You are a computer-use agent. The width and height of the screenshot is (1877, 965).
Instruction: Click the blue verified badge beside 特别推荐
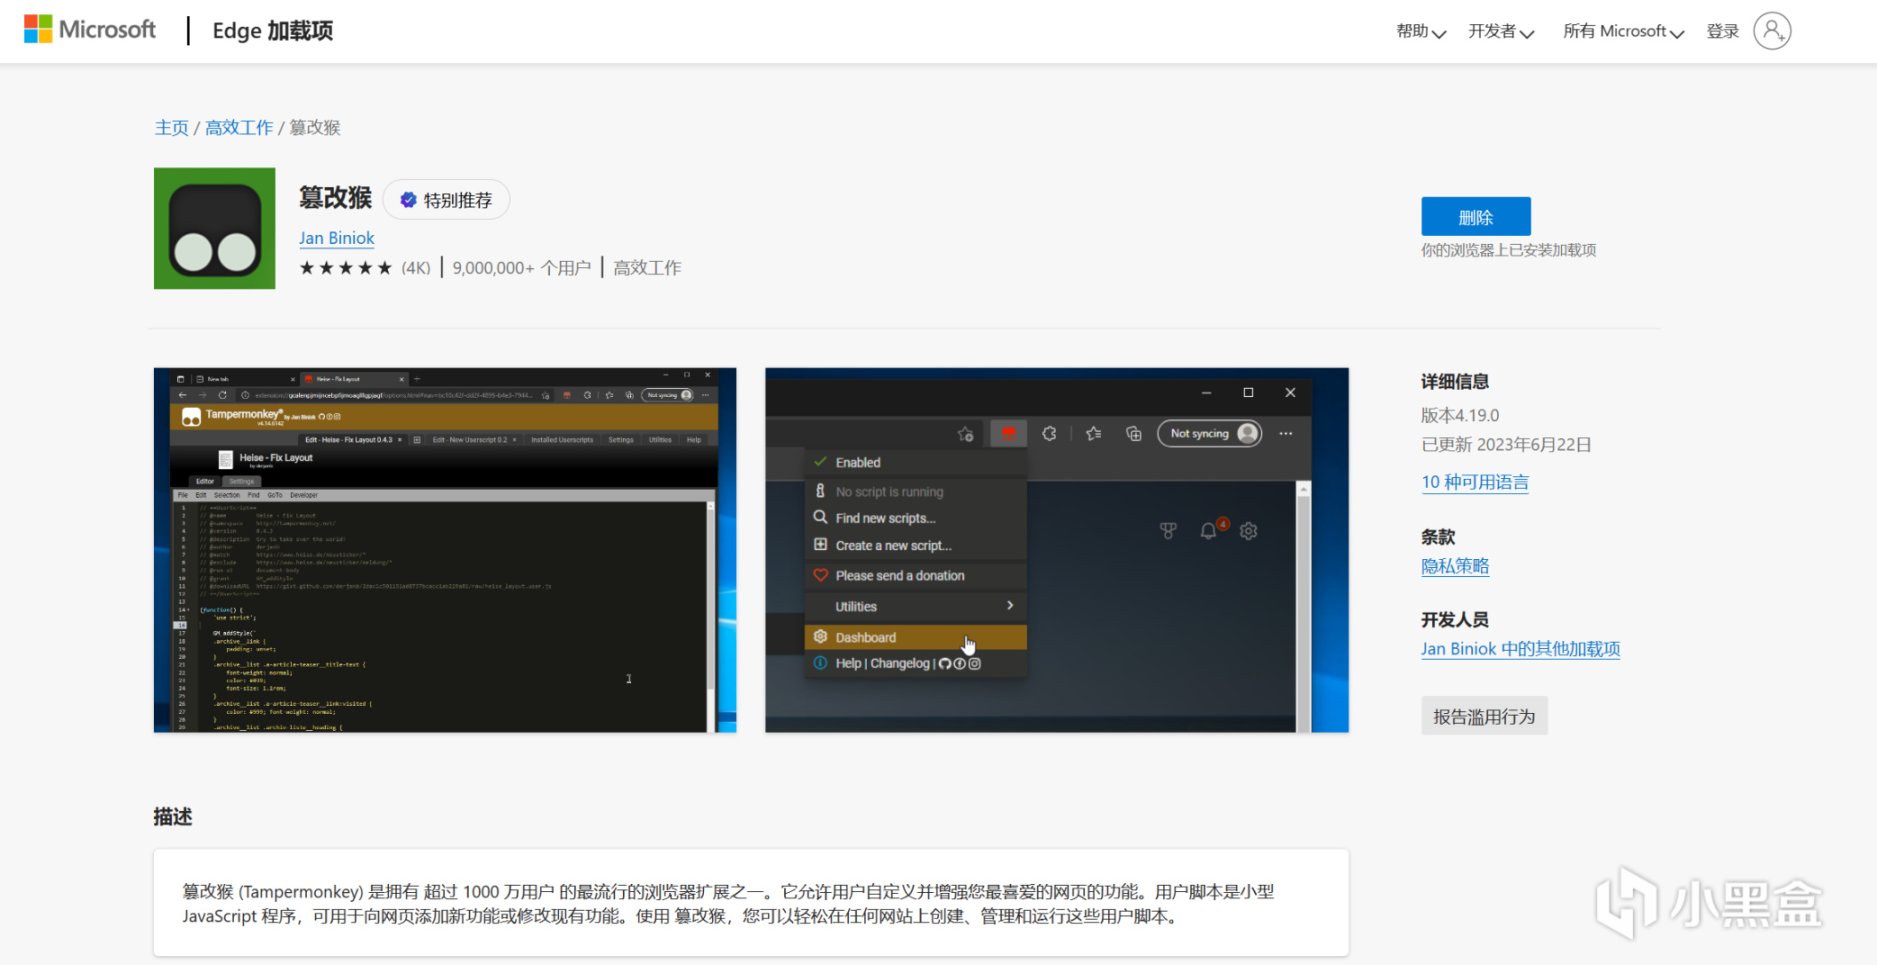(408, 200)
